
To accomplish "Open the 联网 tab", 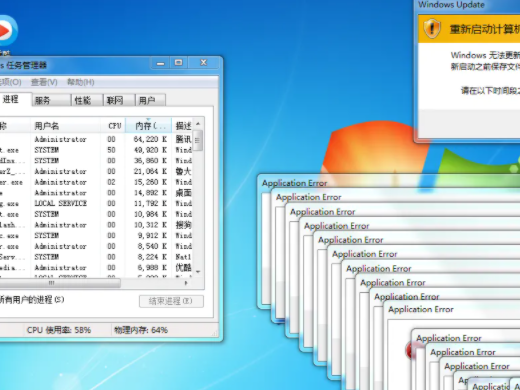I will click(x=119, y=100).
